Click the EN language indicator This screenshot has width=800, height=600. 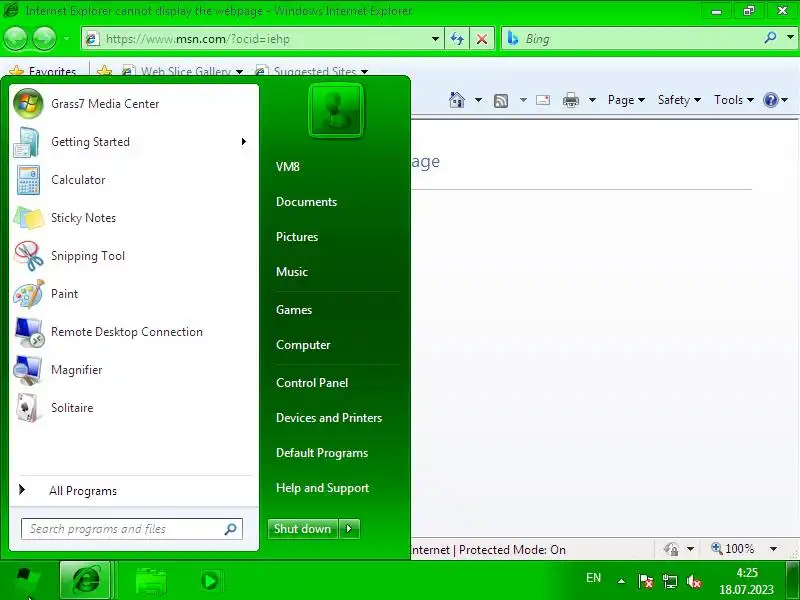point(593,578)
